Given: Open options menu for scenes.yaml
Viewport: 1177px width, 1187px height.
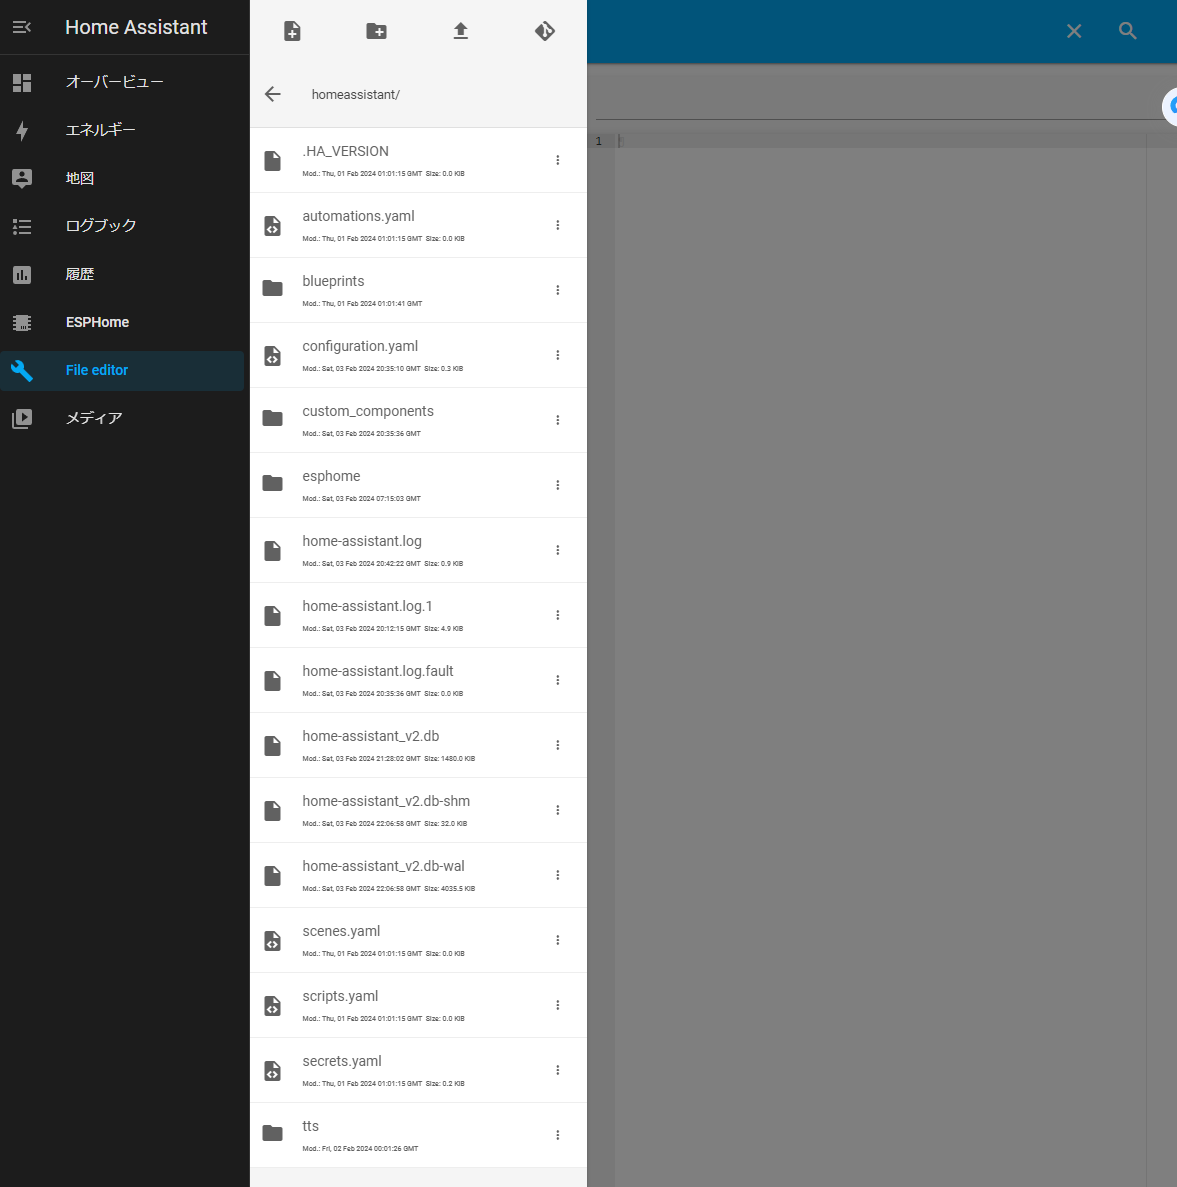Looking at the screenshot, I should [x=558, y=940].
